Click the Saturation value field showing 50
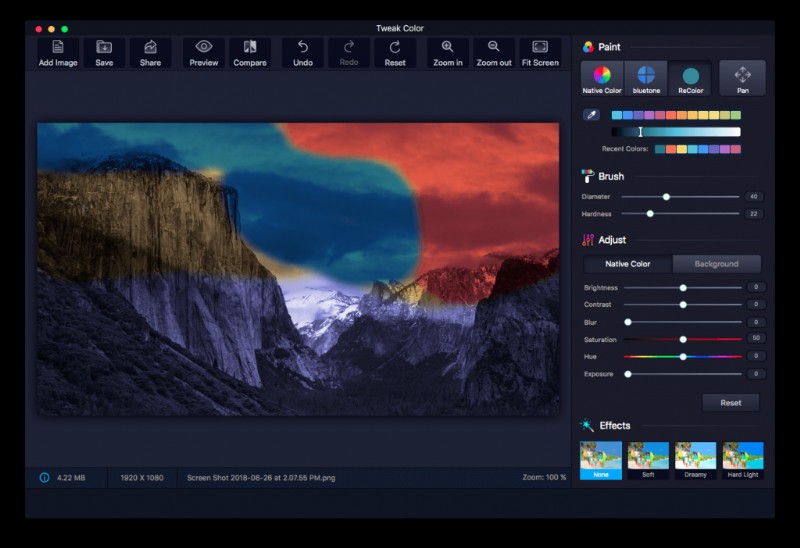 tap(756, 338)
